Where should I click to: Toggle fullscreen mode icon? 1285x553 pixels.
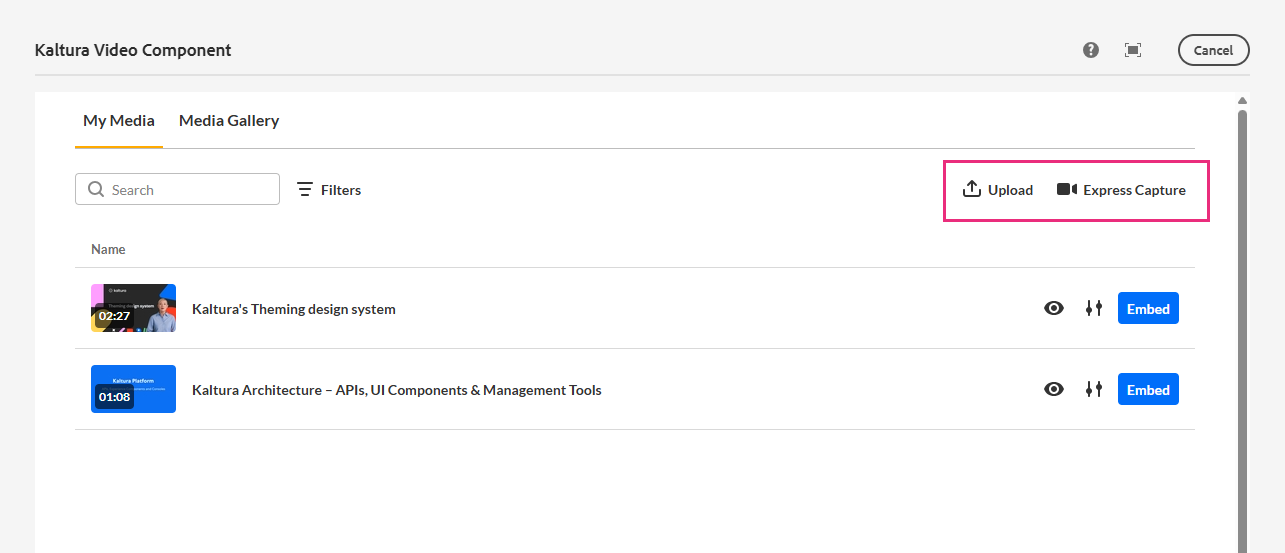pyautogui.click(x=1133, y=50)
